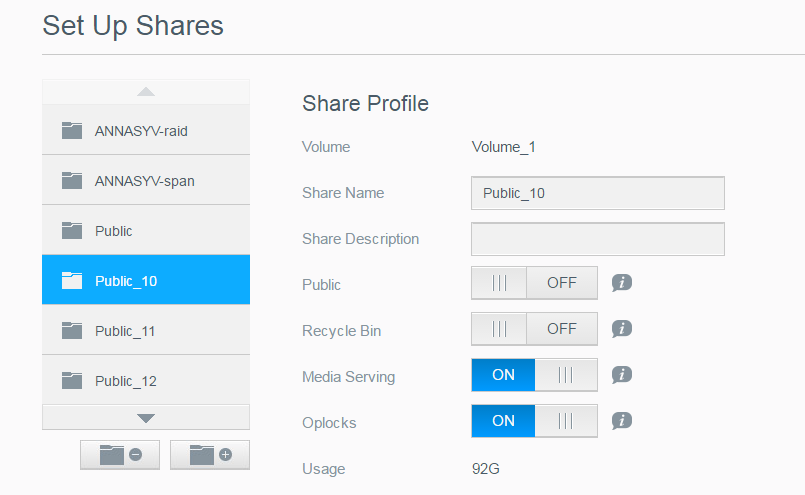Show info for Recycle Bin setting
The image size is (805, 495).
pyautogui.click(x=621, y=329)
